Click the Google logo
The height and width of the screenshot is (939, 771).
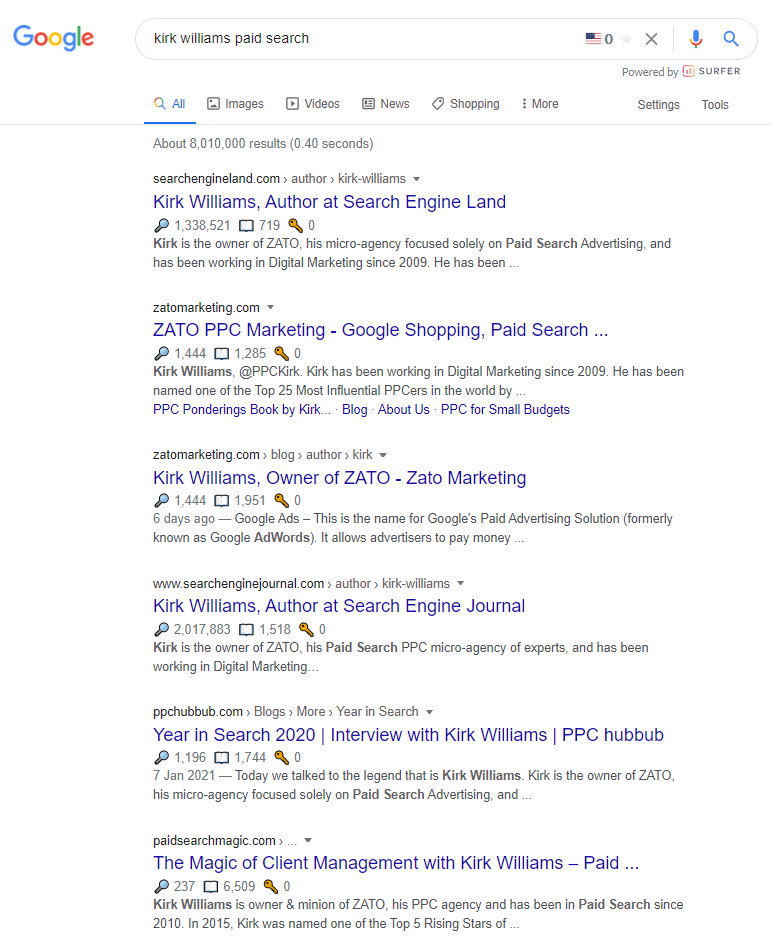pyautogui.click(x=53, y=38)
